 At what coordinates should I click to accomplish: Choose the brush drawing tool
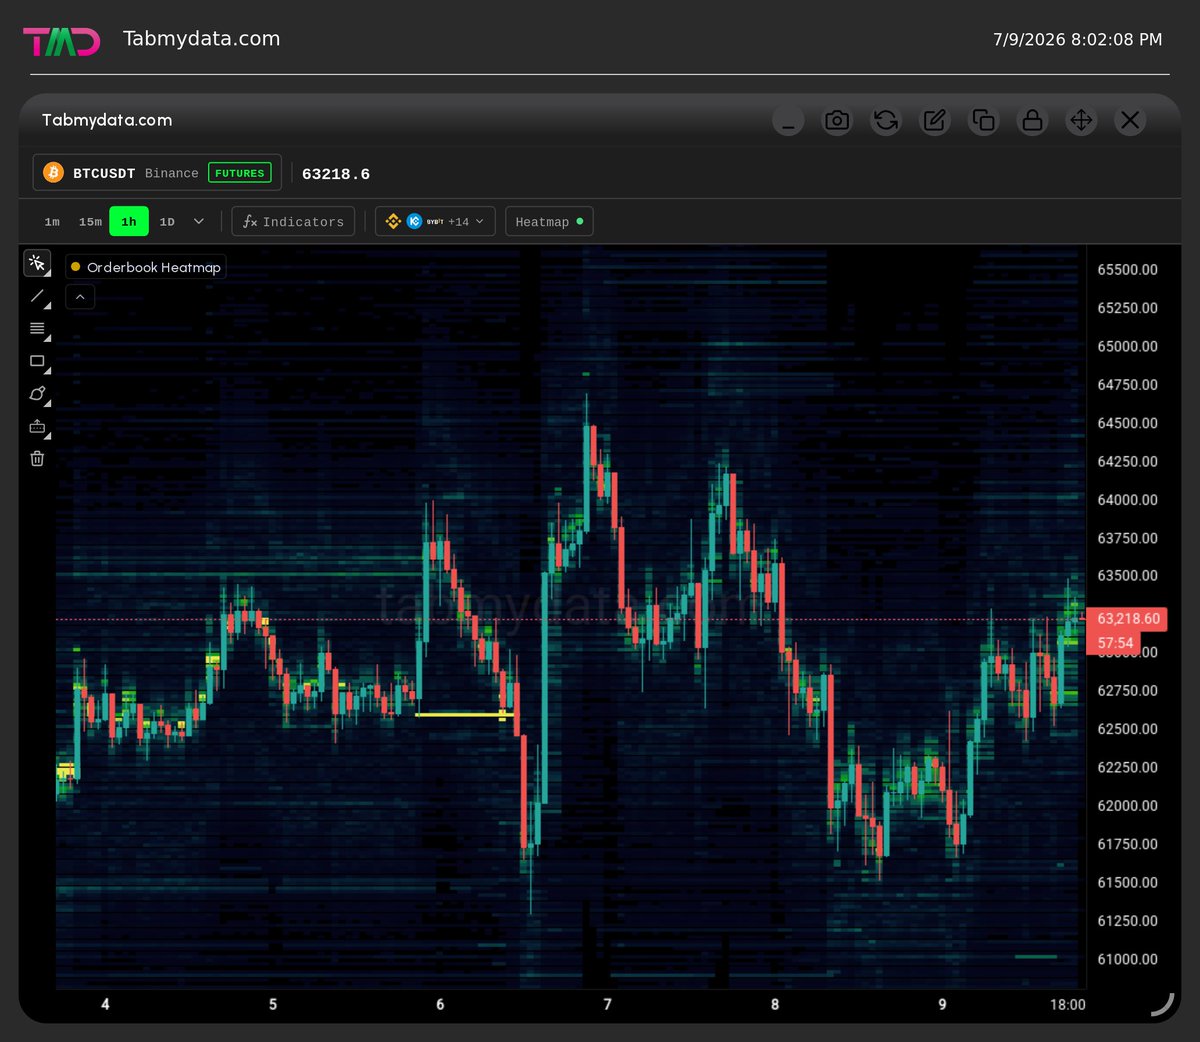tap(38, 394)
